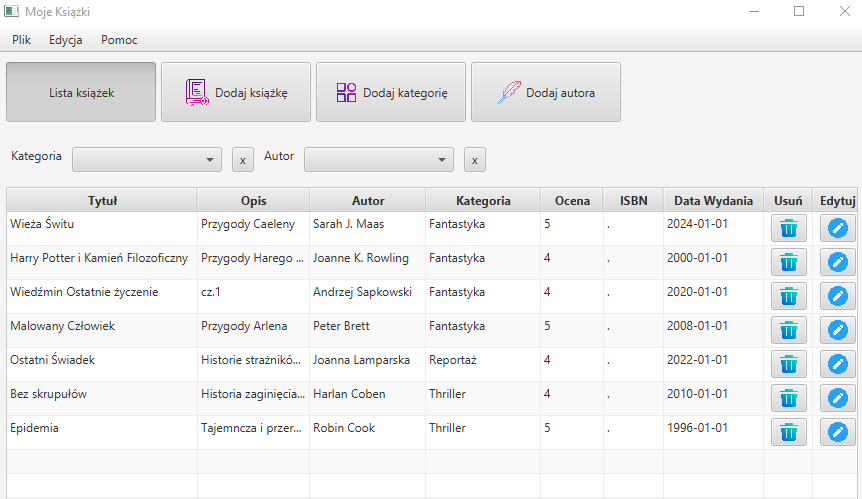Clear the Autor filter with x
The image size is (862, 499).
(475, 160)
